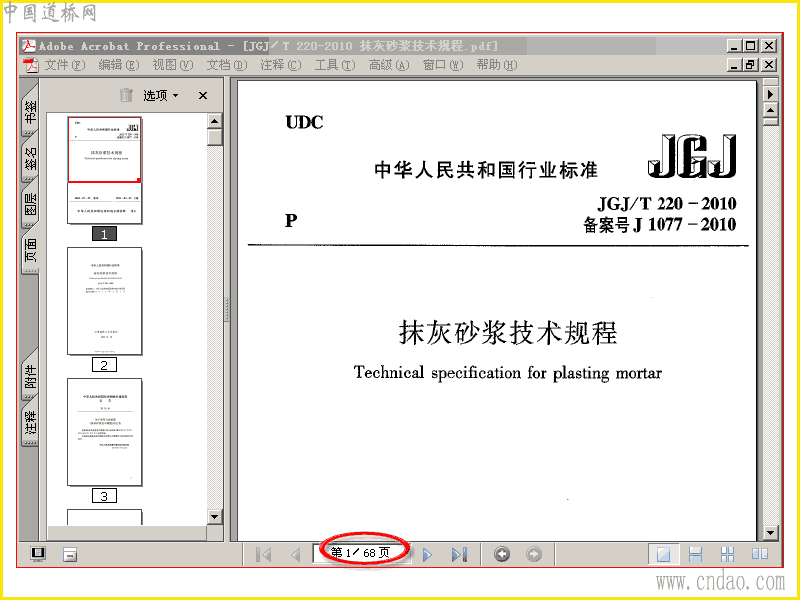Go to next view round button
The width and height of the screenshot is (800, 600).
pyautogui.click(x=534, y=554)
